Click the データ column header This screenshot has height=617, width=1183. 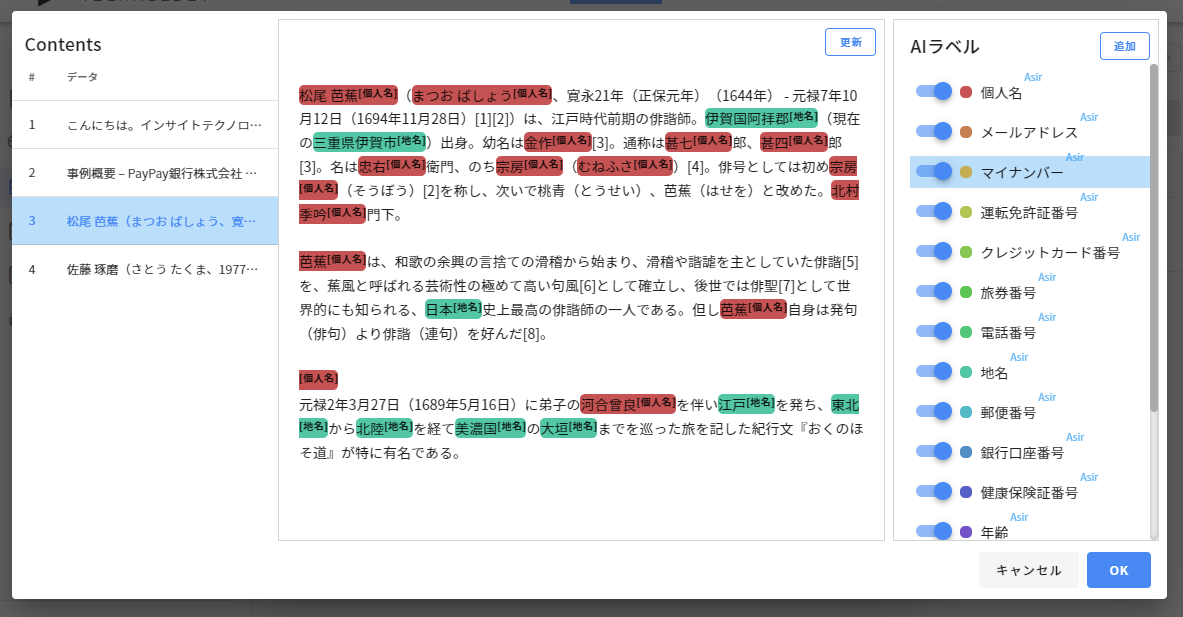click(82, 77)
